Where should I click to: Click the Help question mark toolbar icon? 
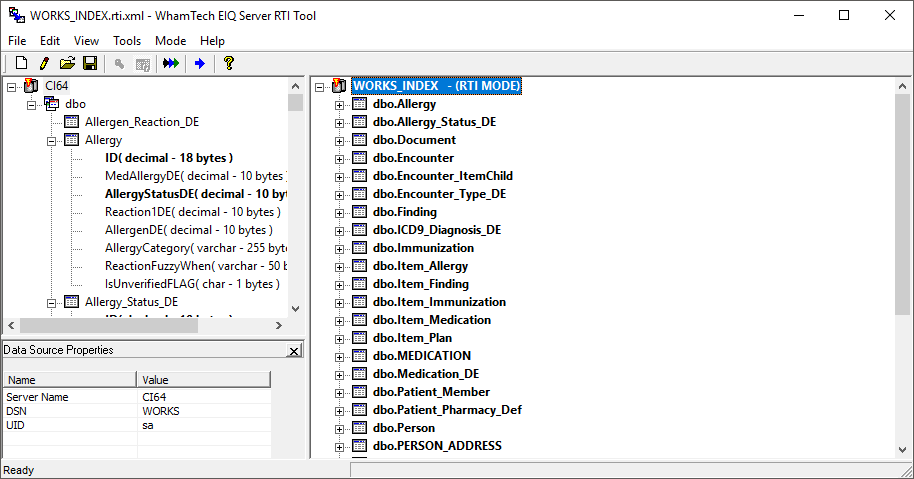click(x=228, y=63)
